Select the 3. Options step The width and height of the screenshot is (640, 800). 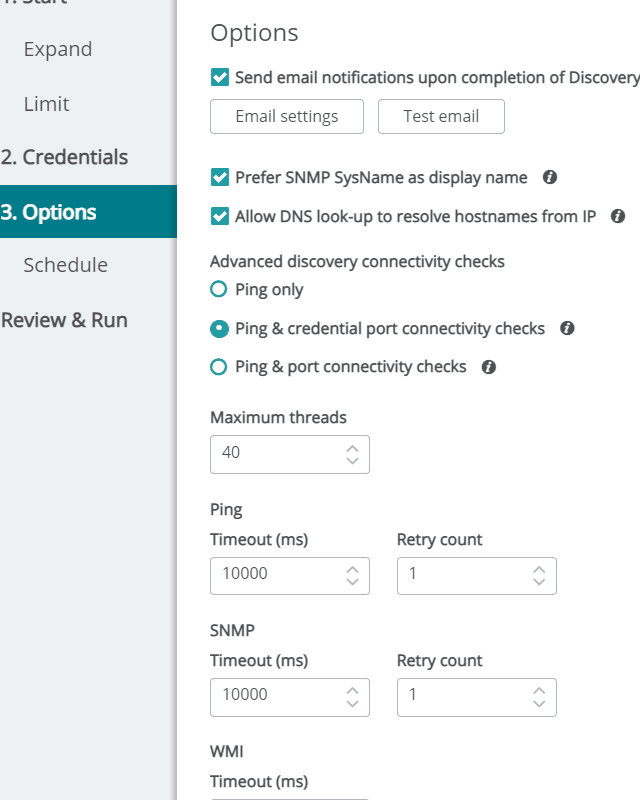coord(88,212)
